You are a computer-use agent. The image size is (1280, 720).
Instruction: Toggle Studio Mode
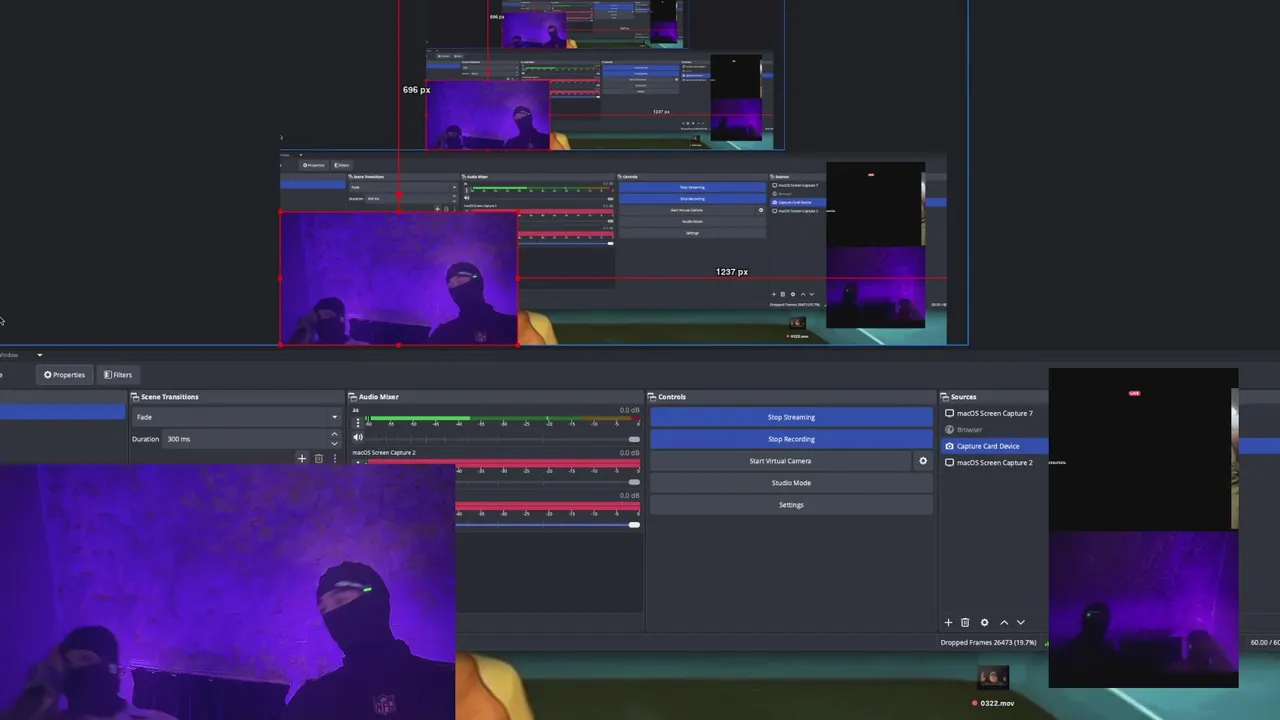click(791, 483)
